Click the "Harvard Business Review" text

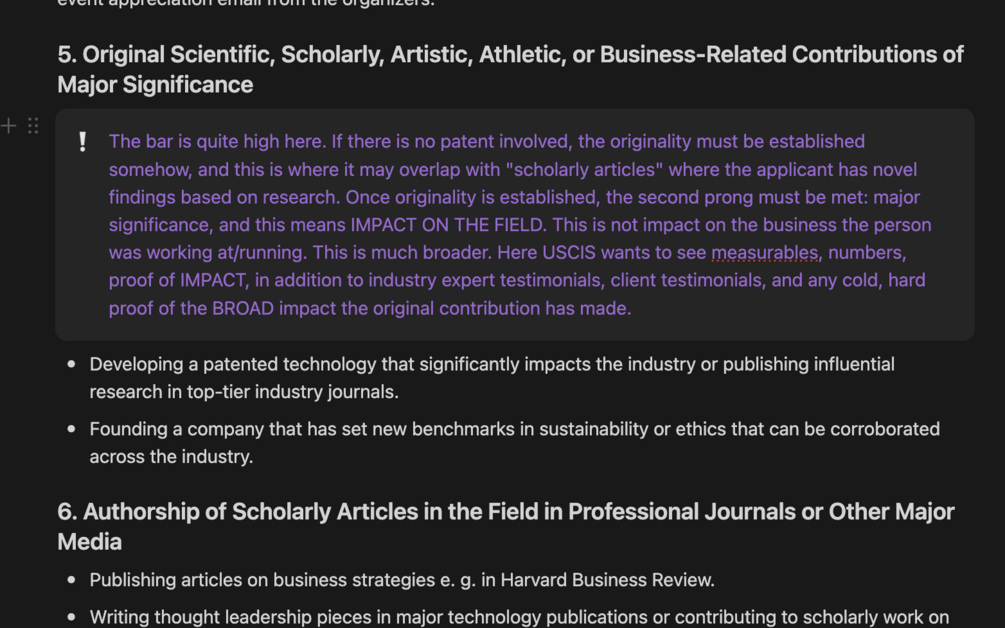[x=607, y=580]
